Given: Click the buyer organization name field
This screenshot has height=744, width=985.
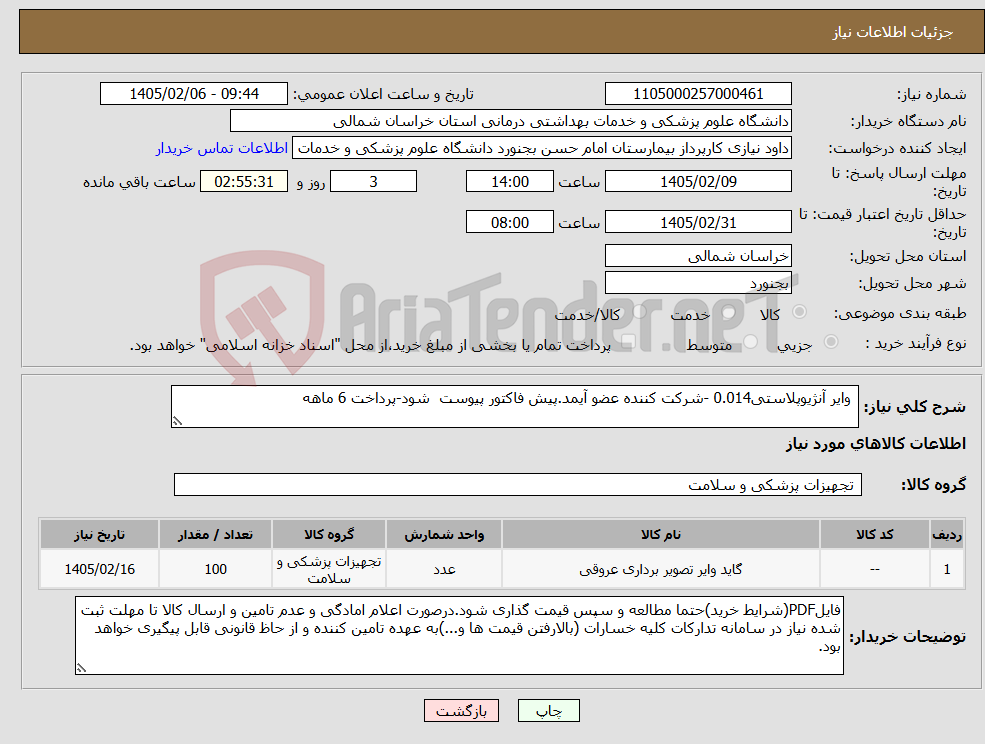Looking at the screenshot, I should pyautogui.click(x=511, y=121).
